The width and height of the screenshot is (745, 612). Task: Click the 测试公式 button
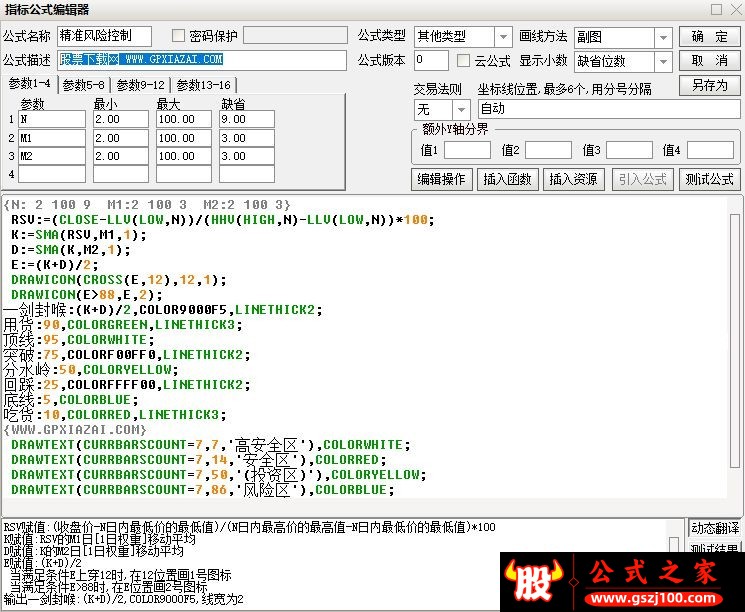(x=709, y=179)
